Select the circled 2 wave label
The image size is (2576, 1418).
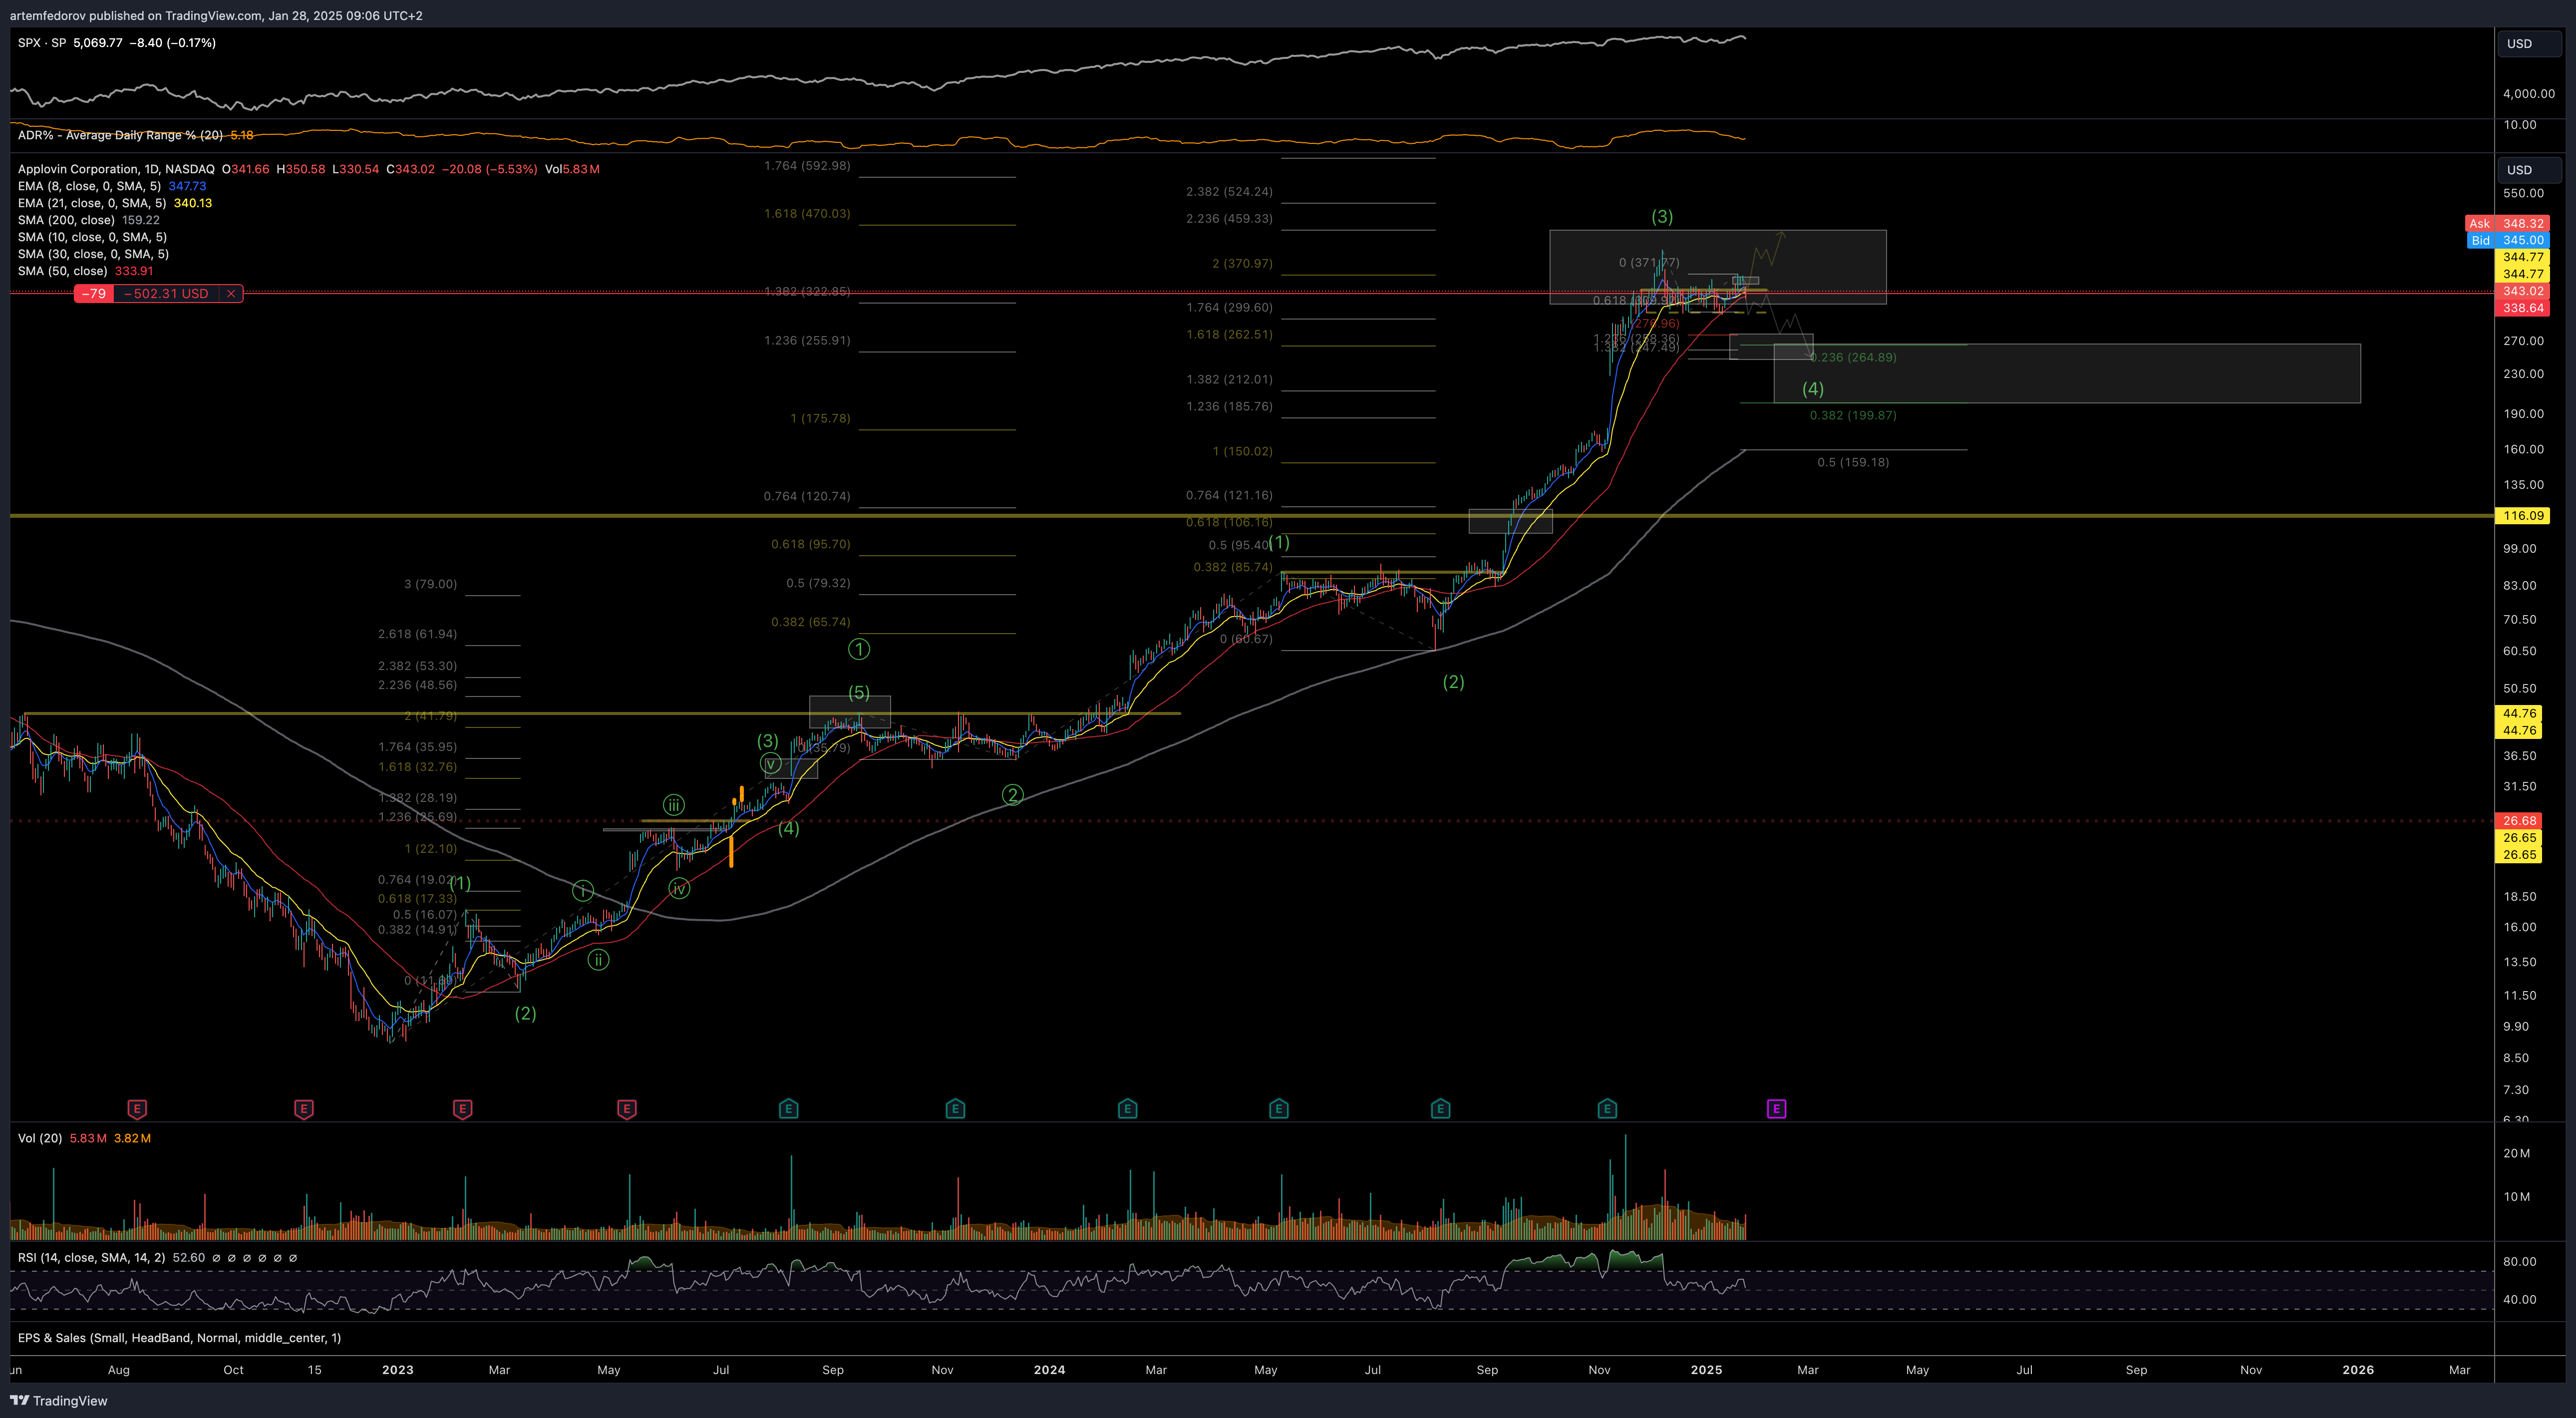pyautogui.click(x=1013, y=796)
